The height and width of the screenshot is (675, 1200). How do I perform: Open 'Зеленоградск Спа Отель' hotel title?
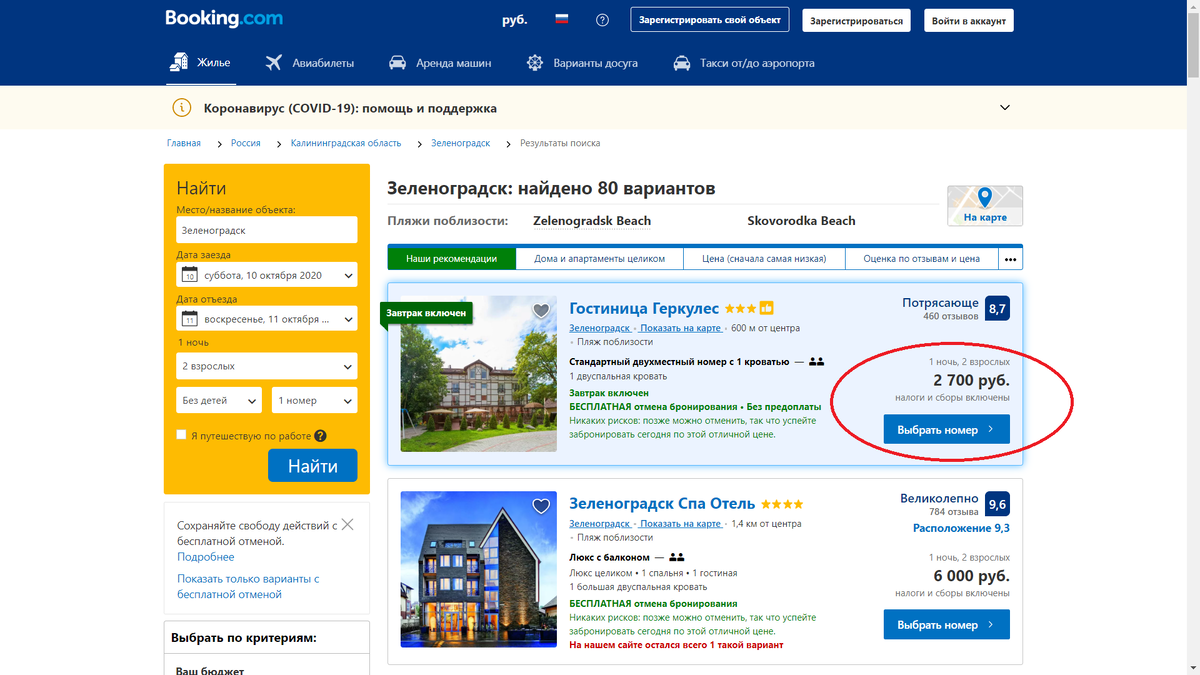[x=662, y=504]
